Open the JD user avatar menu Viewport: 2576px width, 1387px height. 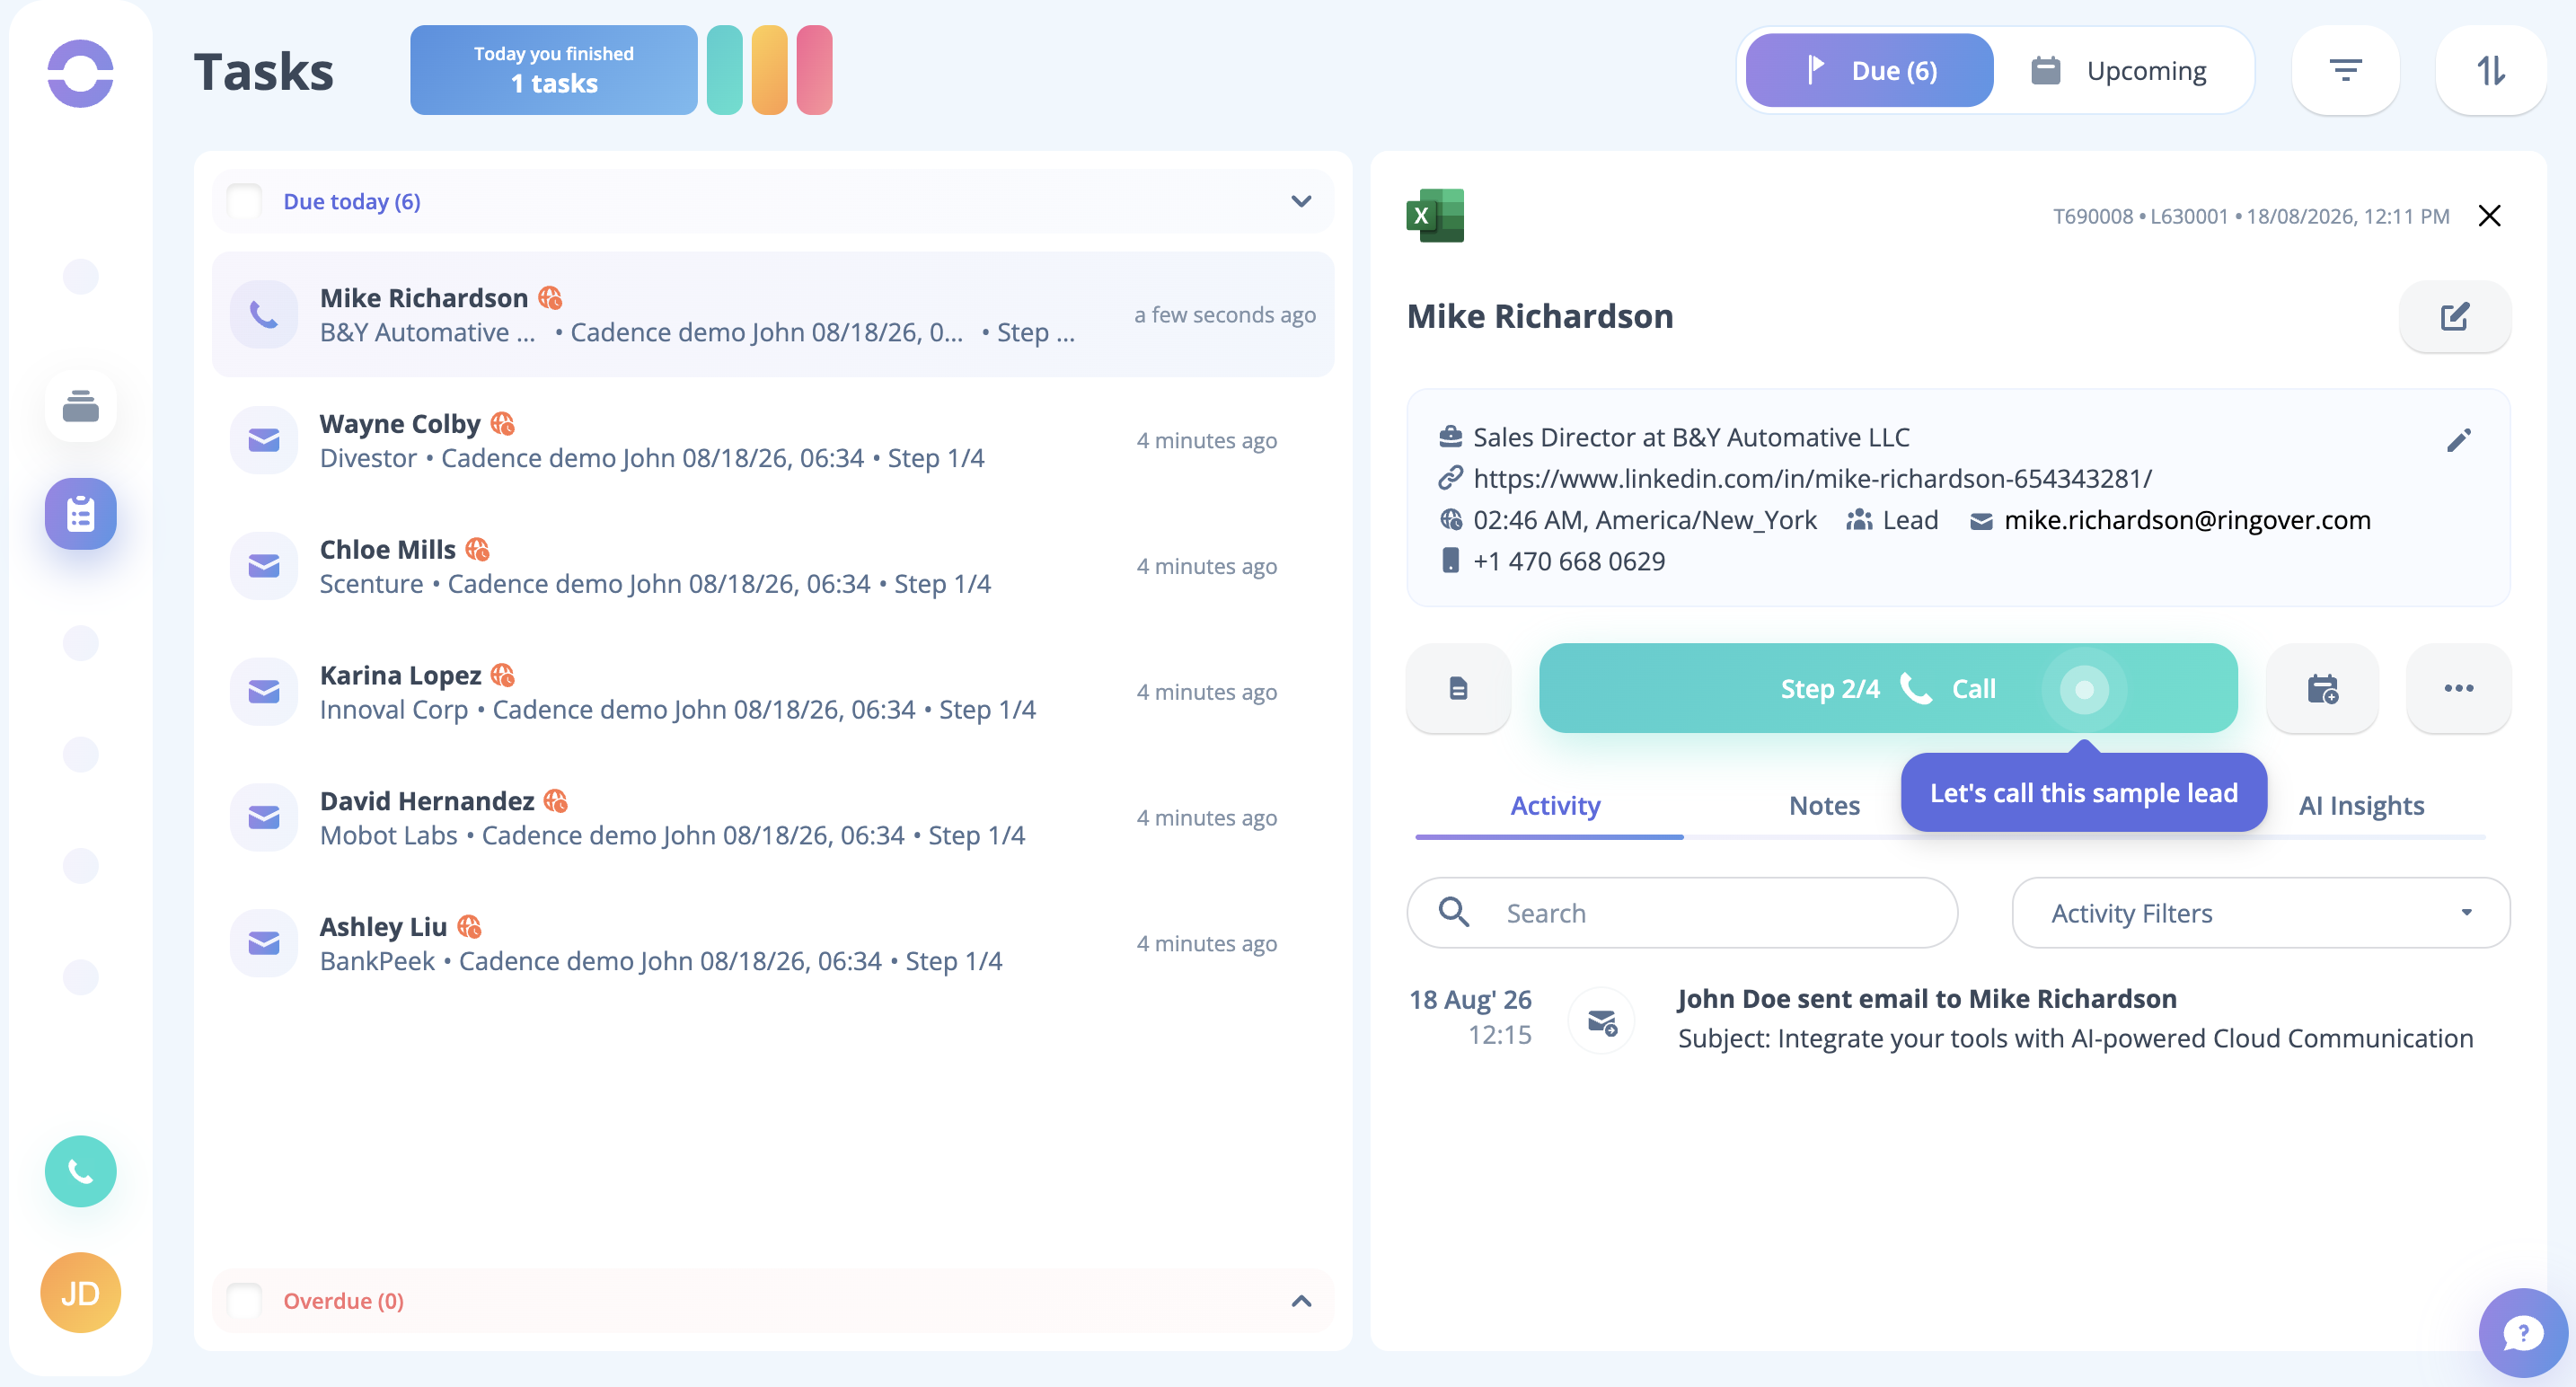[80, 1293]
